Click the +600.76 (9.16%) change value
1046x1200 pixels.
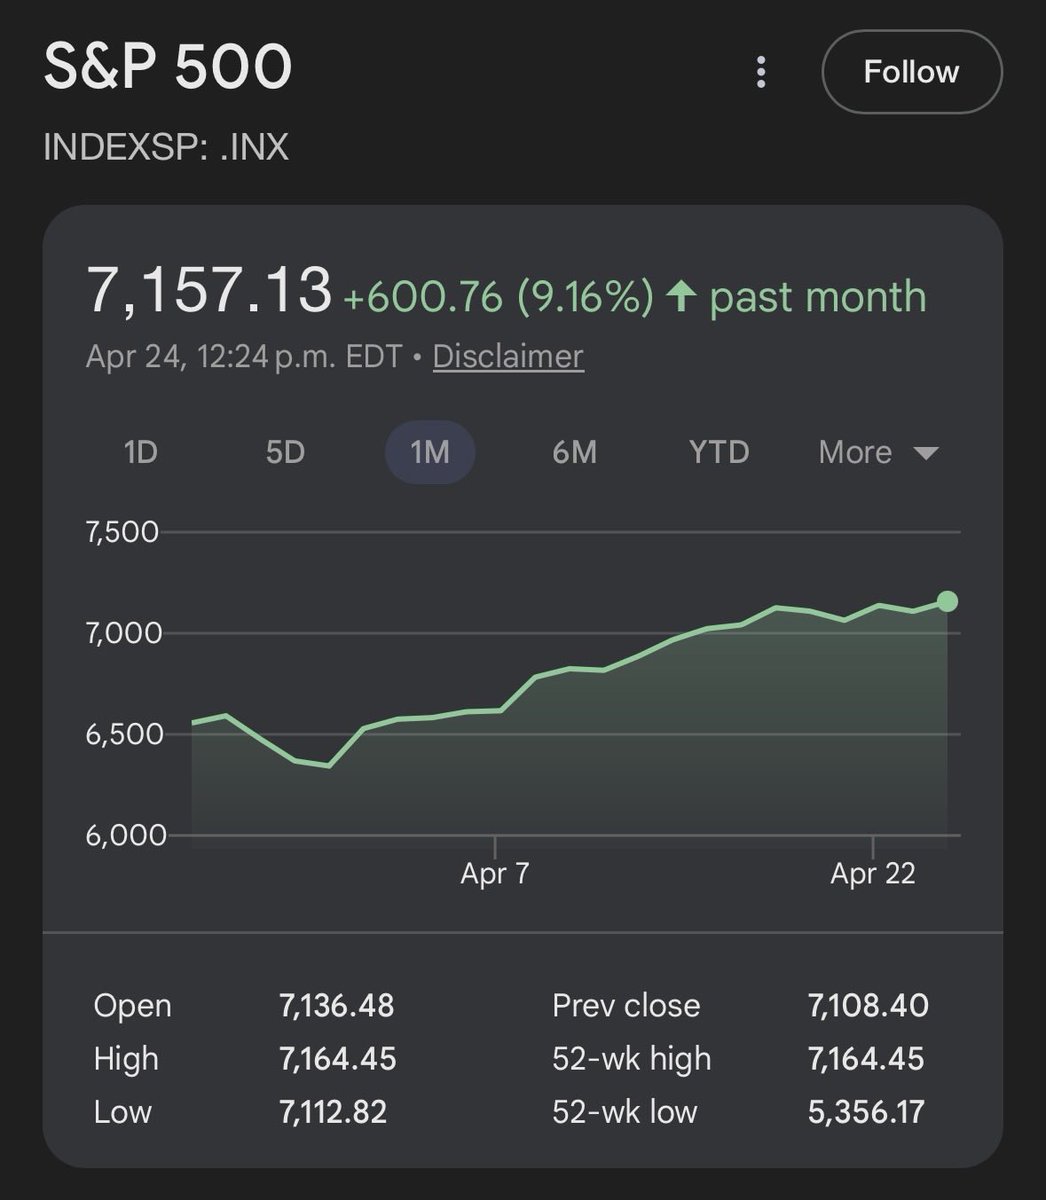(x=498, y=297)
